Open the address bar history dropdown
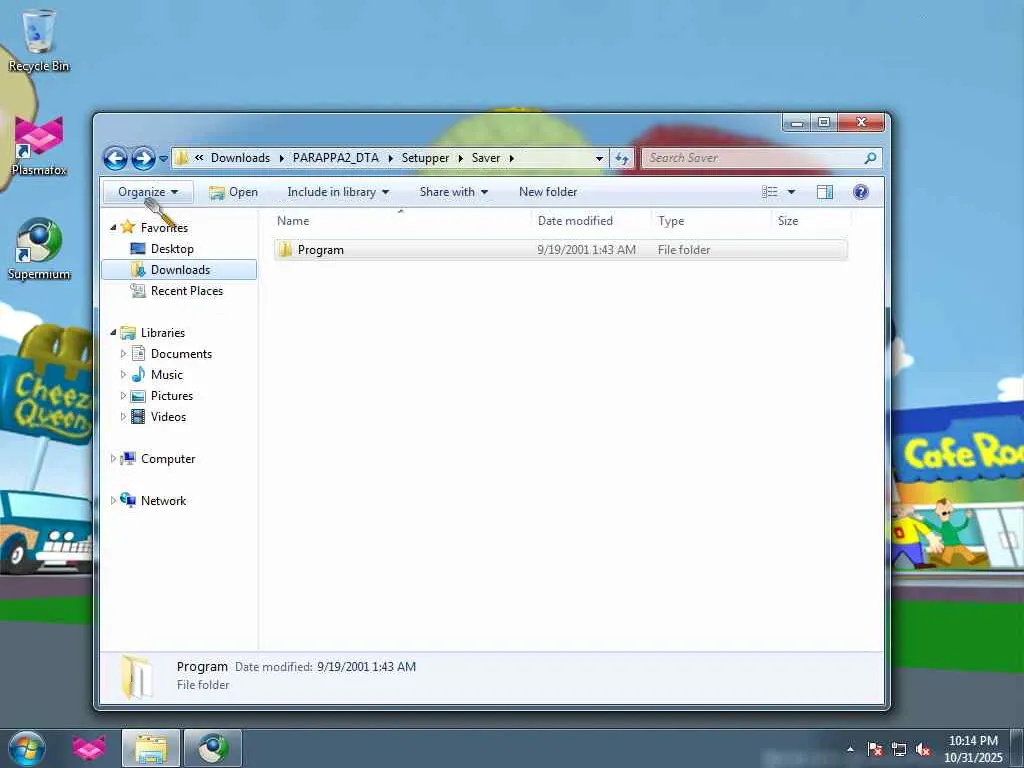The image size is (1024, 768). pos(599,158)
